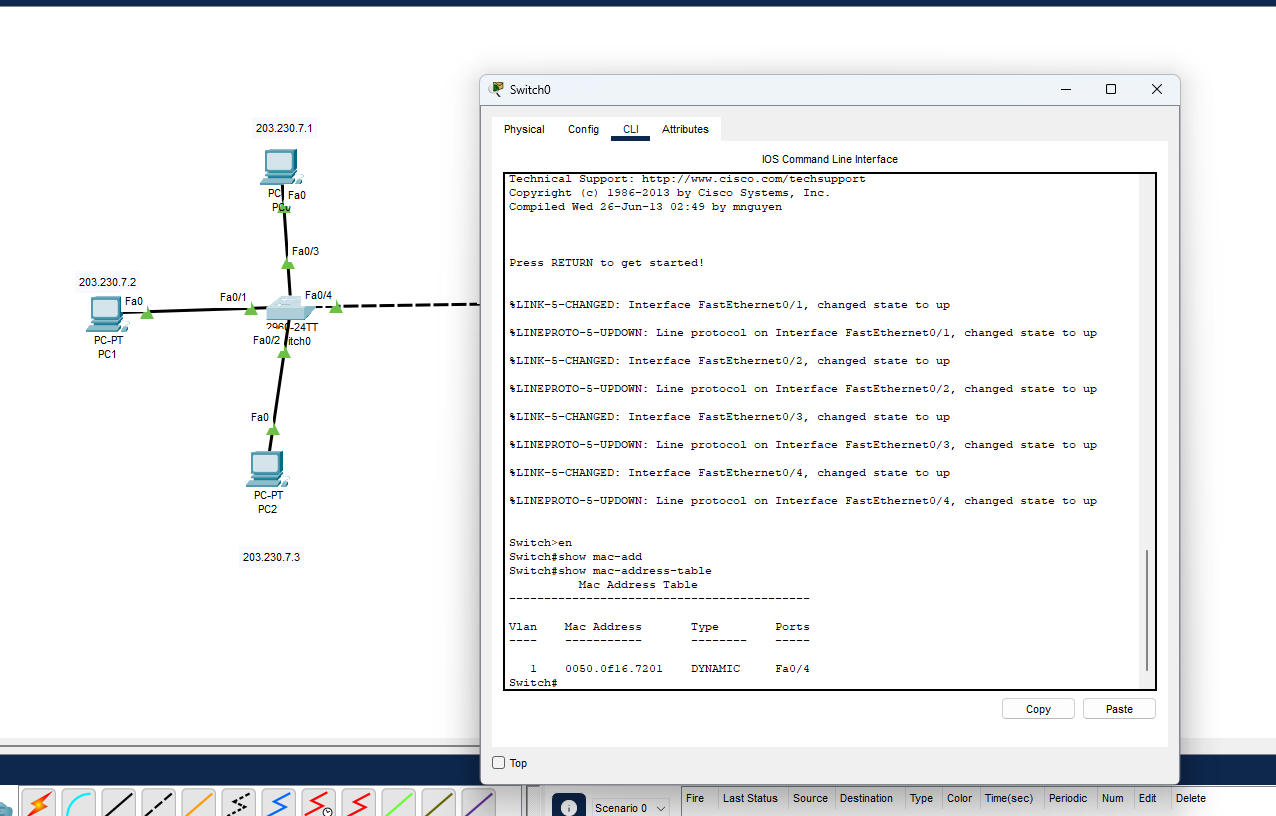Click green link light near Fa0/3 port

pyautogui.click(x=288, y=264)
